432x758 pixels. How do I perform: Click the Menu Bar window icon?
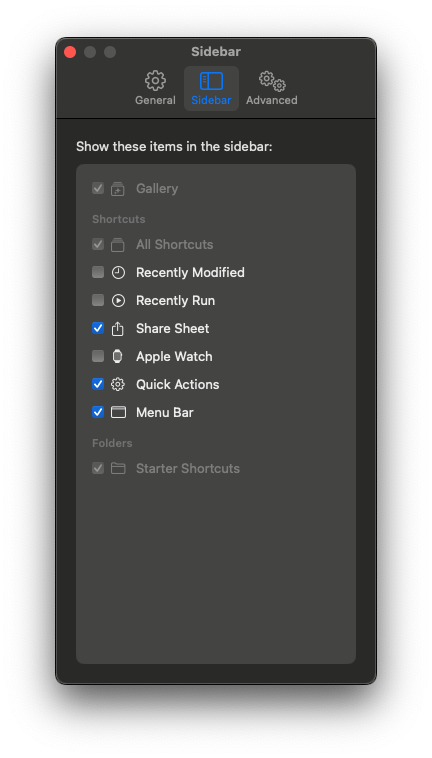pyautogui.click(x=118, y=412)
